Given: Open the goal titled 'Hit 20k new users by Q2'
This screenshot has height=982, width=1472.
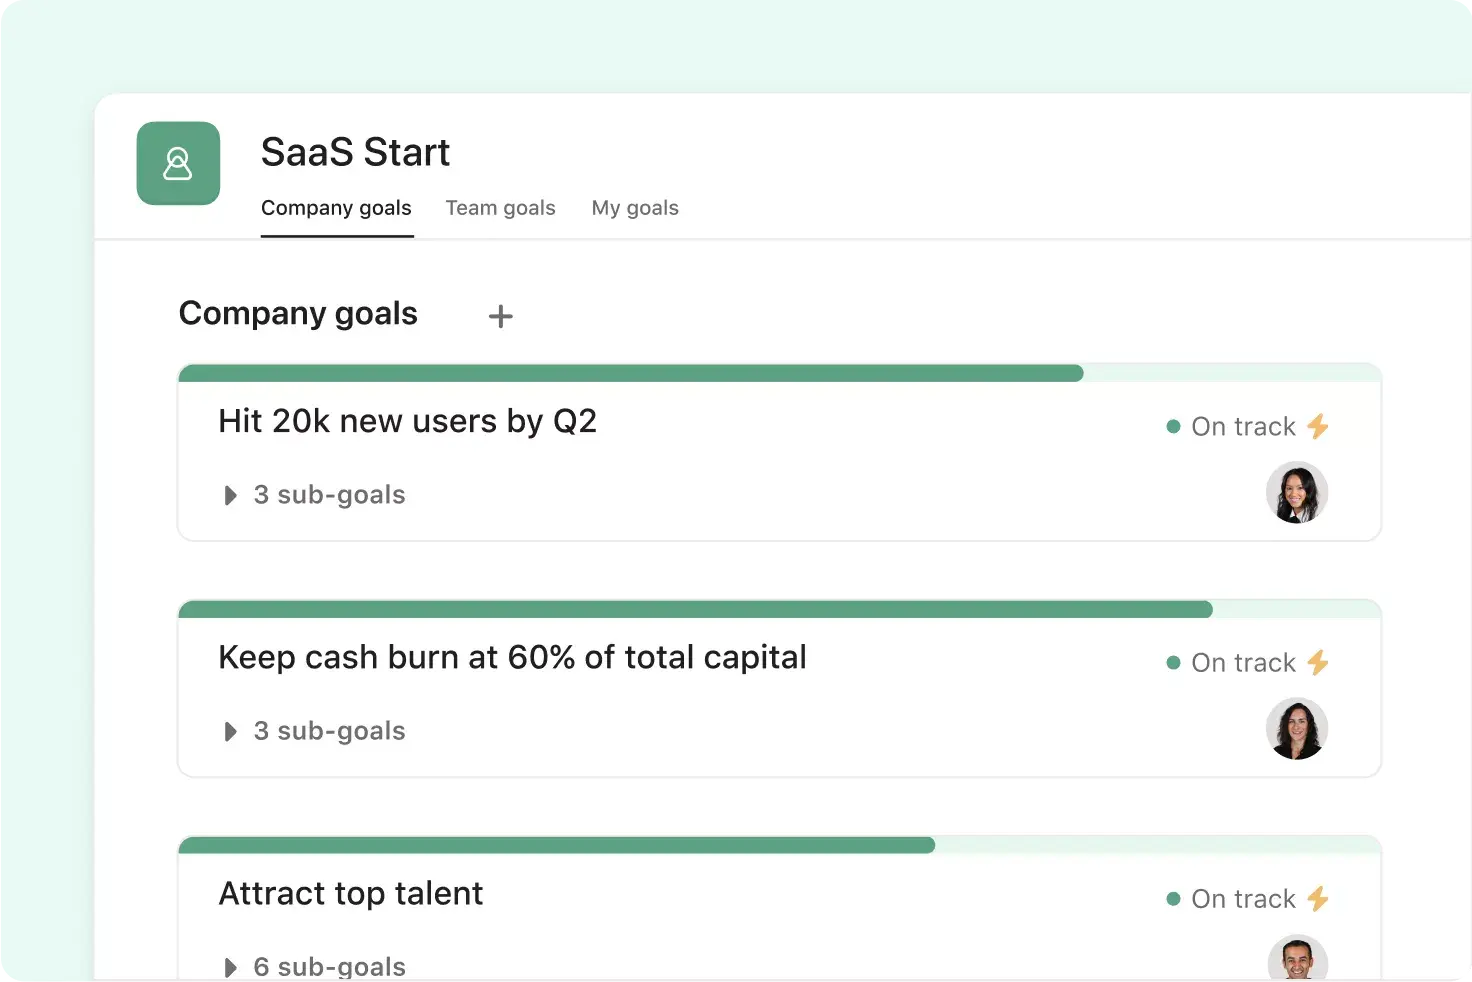Looking at the screenshot, I should [x=407, y=421].
